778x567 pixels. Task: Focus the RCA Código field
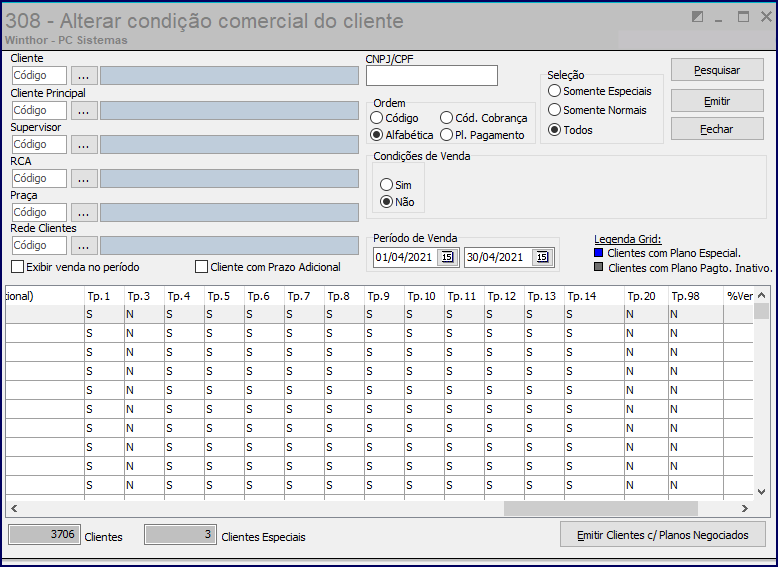(x=39, y=179)
